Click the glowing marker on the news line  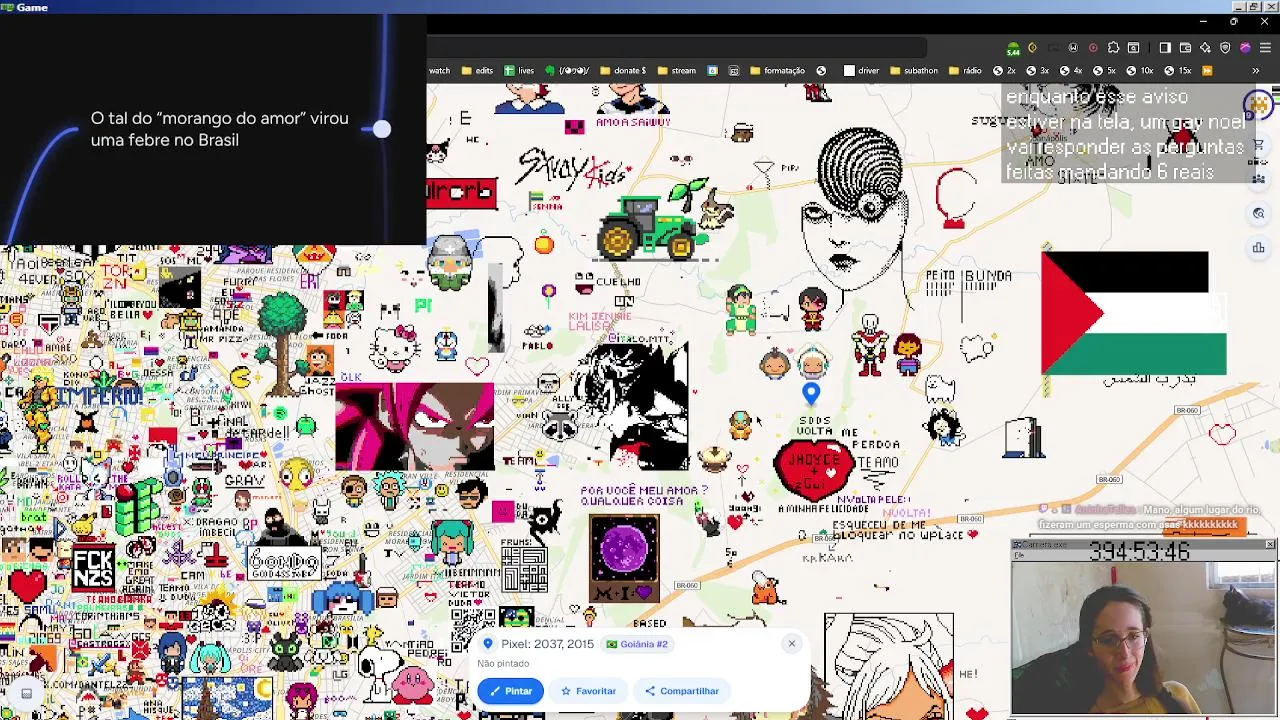[x=382, y=128]
